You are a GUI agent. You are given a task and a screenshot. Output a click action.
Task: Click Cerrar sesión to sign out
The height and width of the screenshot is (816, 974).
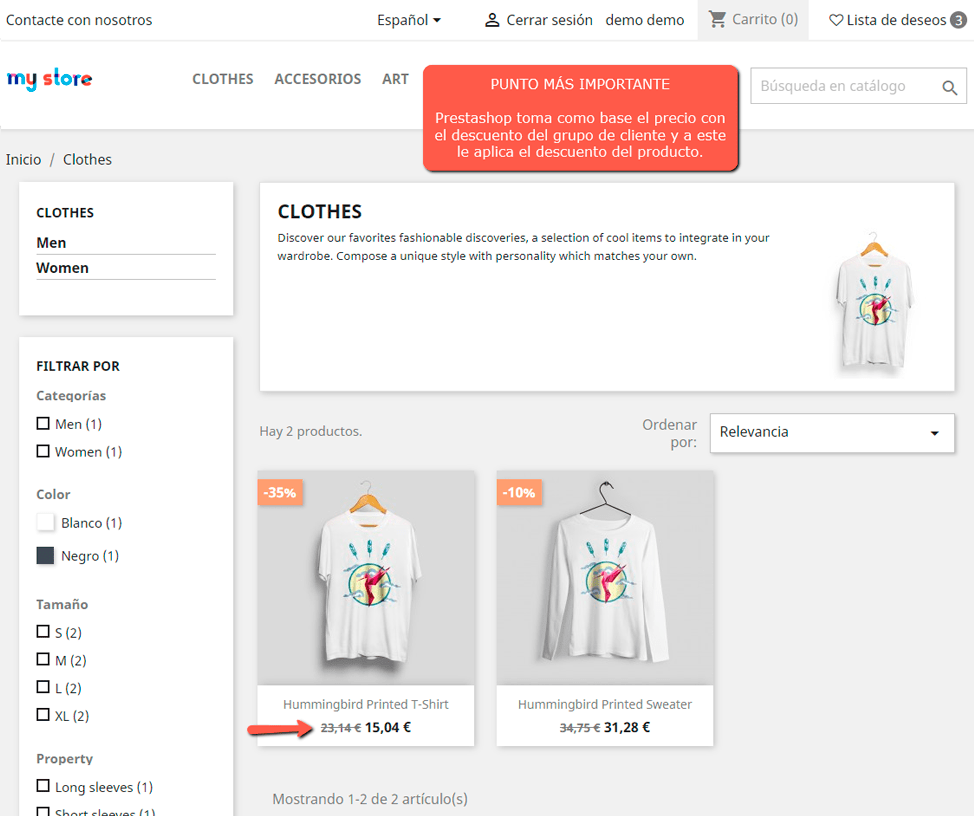[549, 20]
